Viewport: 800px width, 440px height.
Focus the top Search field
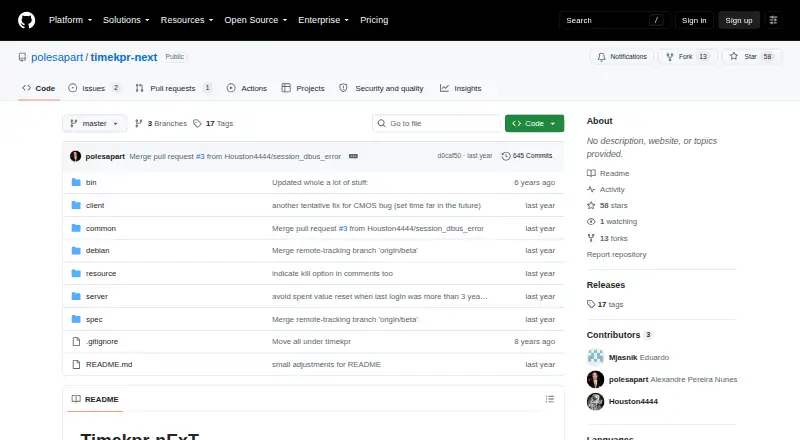(x=614, y=20)
